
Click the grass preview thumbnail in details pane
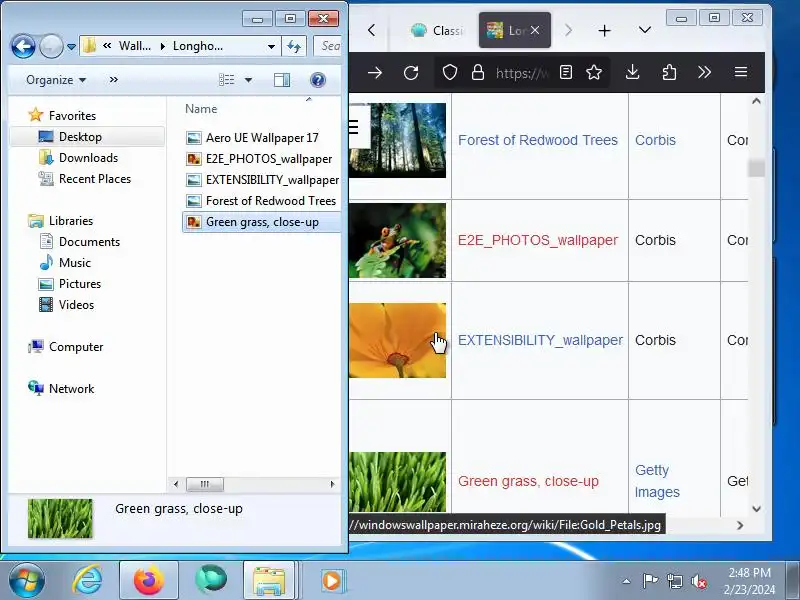click(x=60, y=518)
